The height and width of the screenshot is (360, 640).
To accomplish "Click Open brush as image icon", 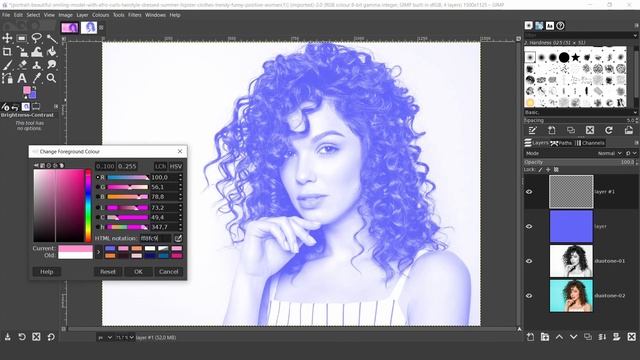I will (629, 130).
